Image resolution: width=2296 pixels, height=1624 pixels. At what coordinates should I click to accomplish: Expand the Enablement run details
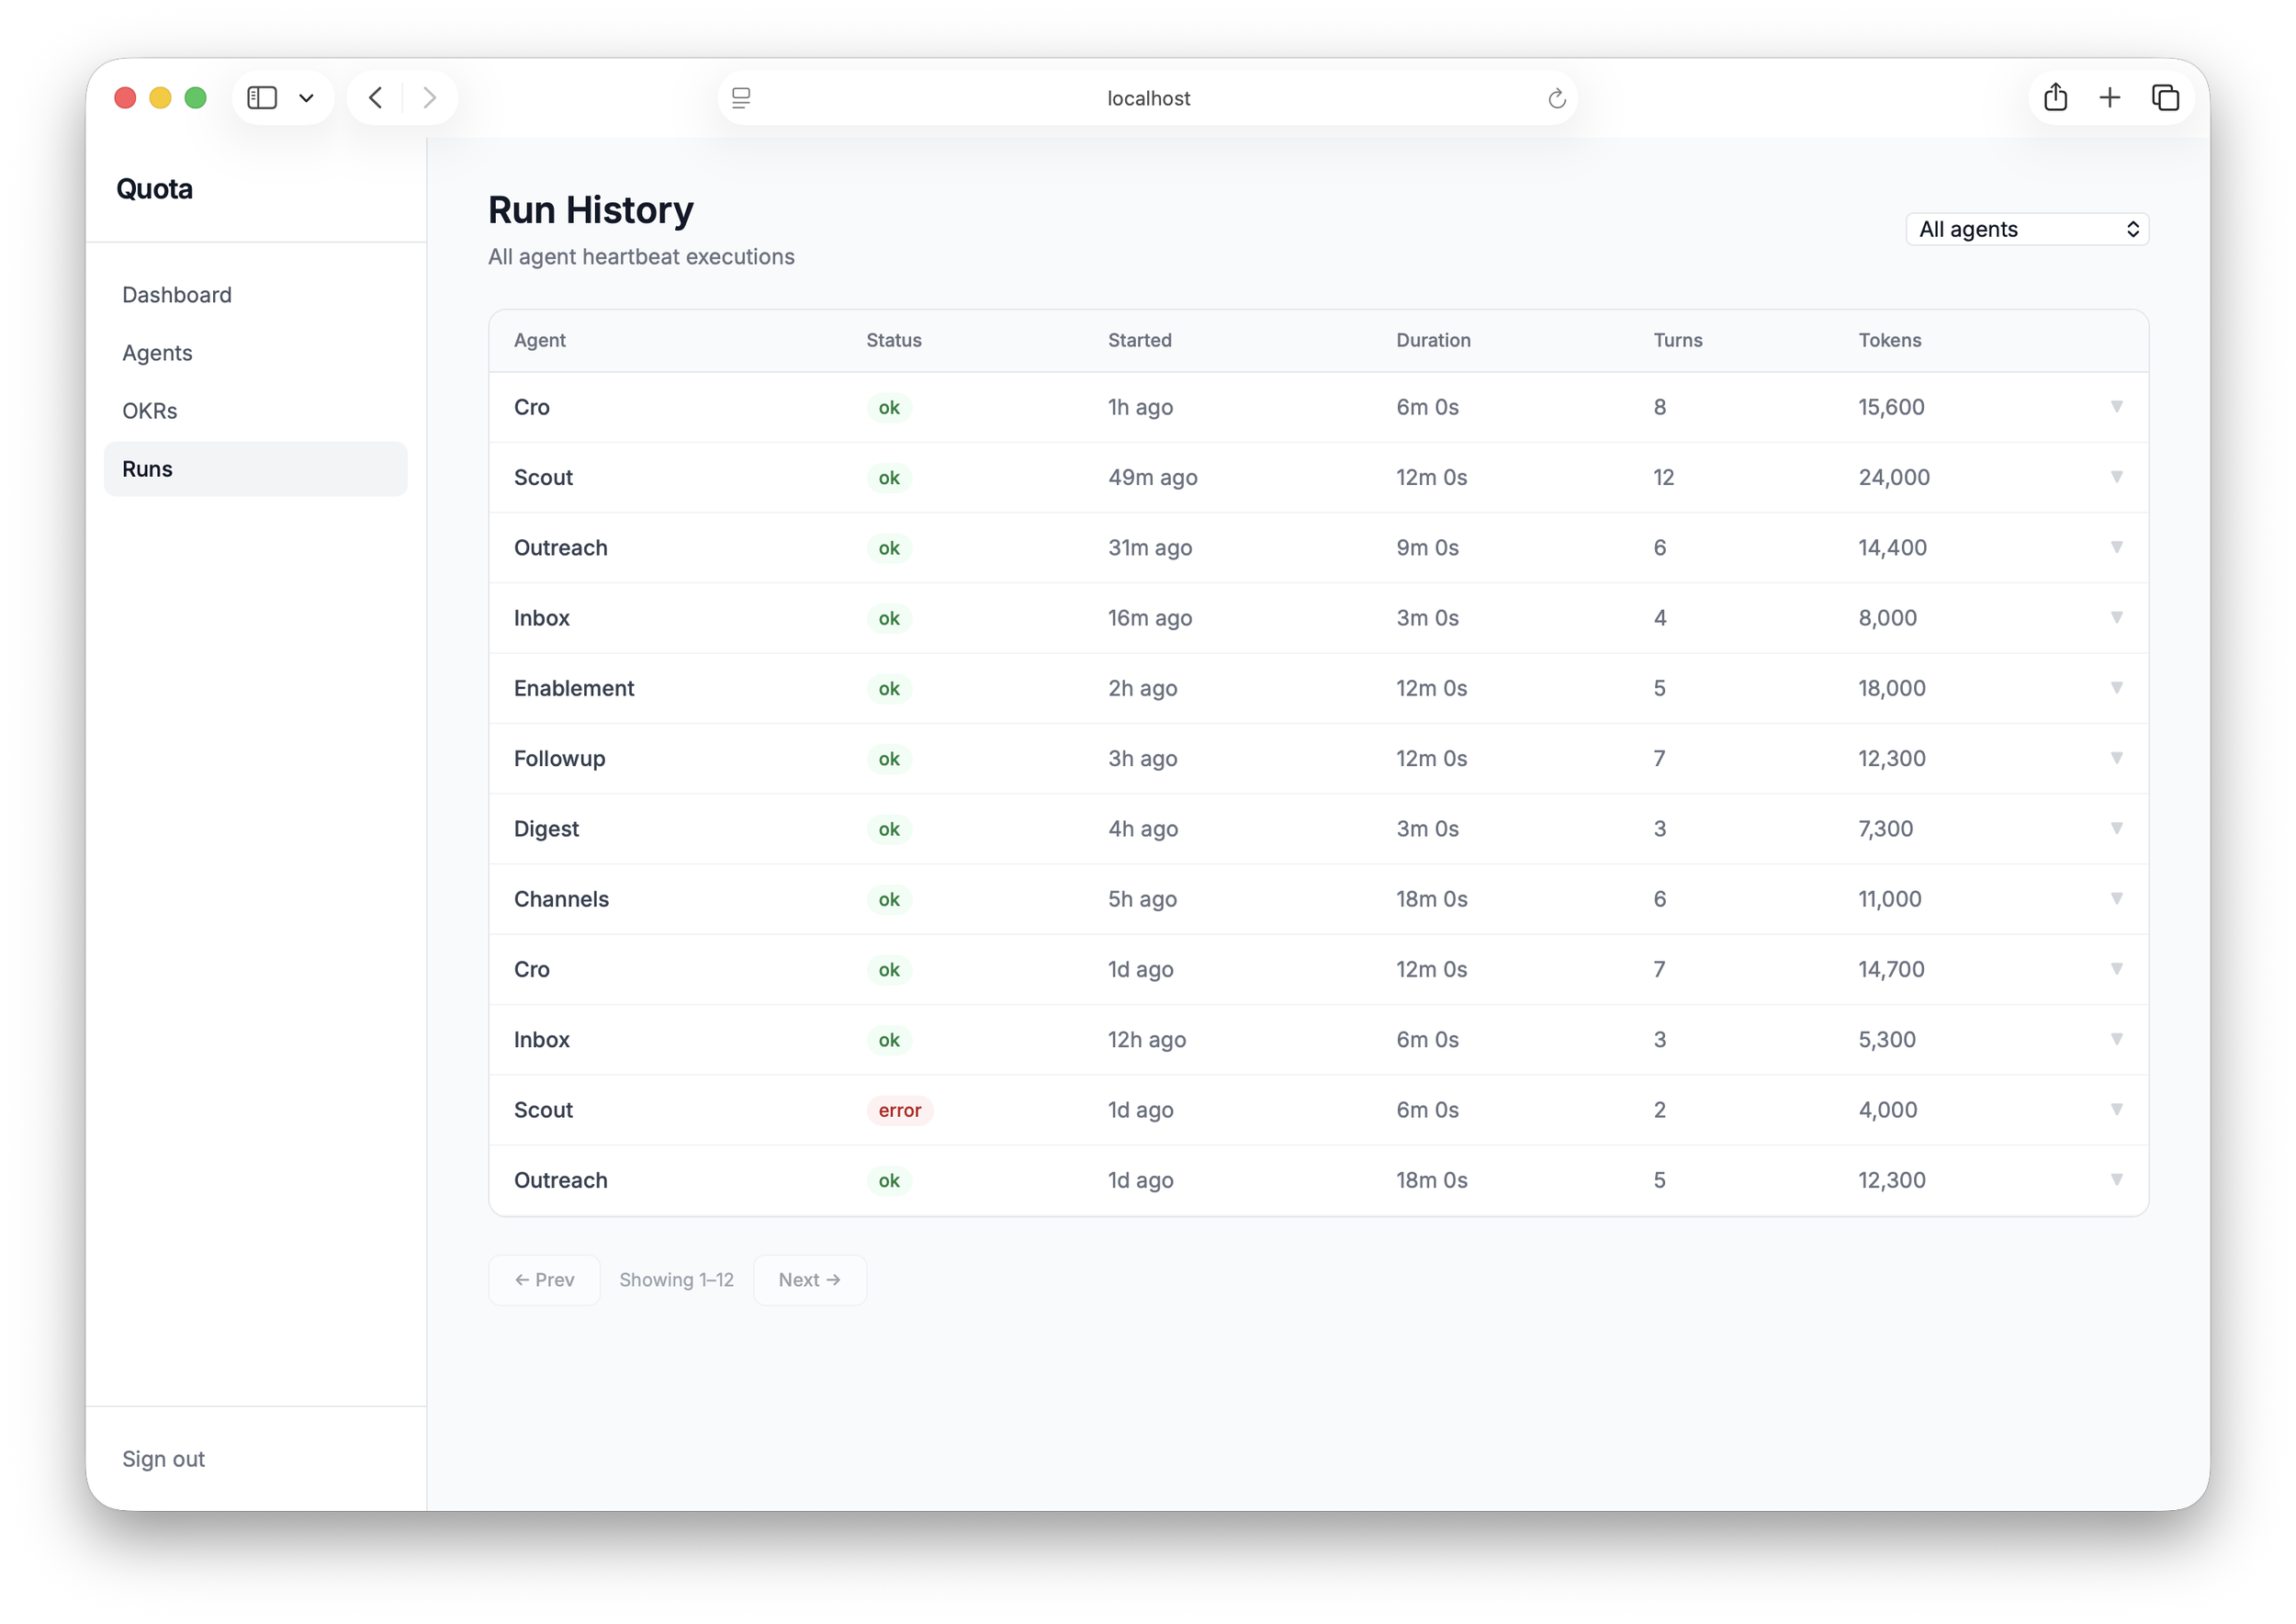coord(2116,688)
